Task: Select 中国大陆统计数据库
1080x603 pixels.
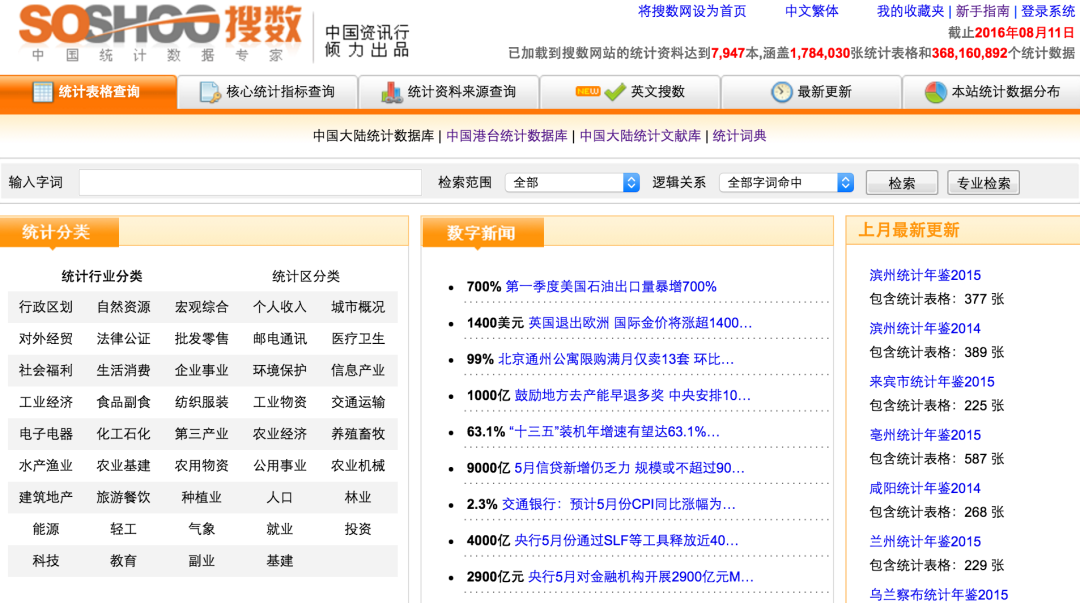Action: point(373,136)
